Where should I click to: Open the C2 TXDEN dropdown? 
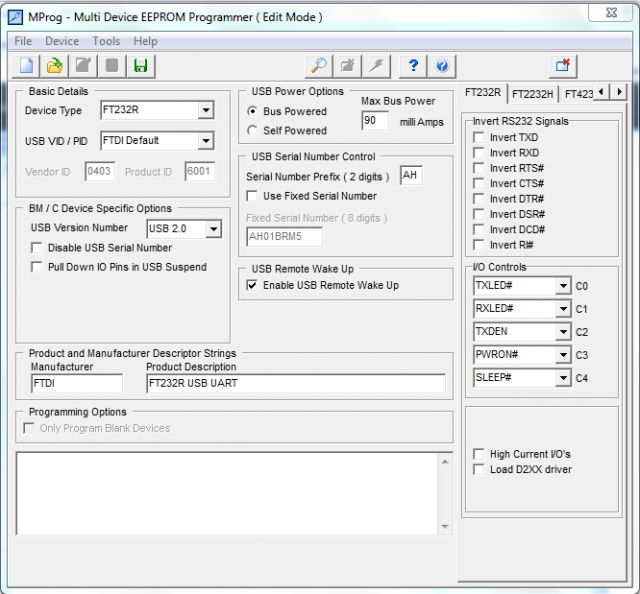pos(563,331)
